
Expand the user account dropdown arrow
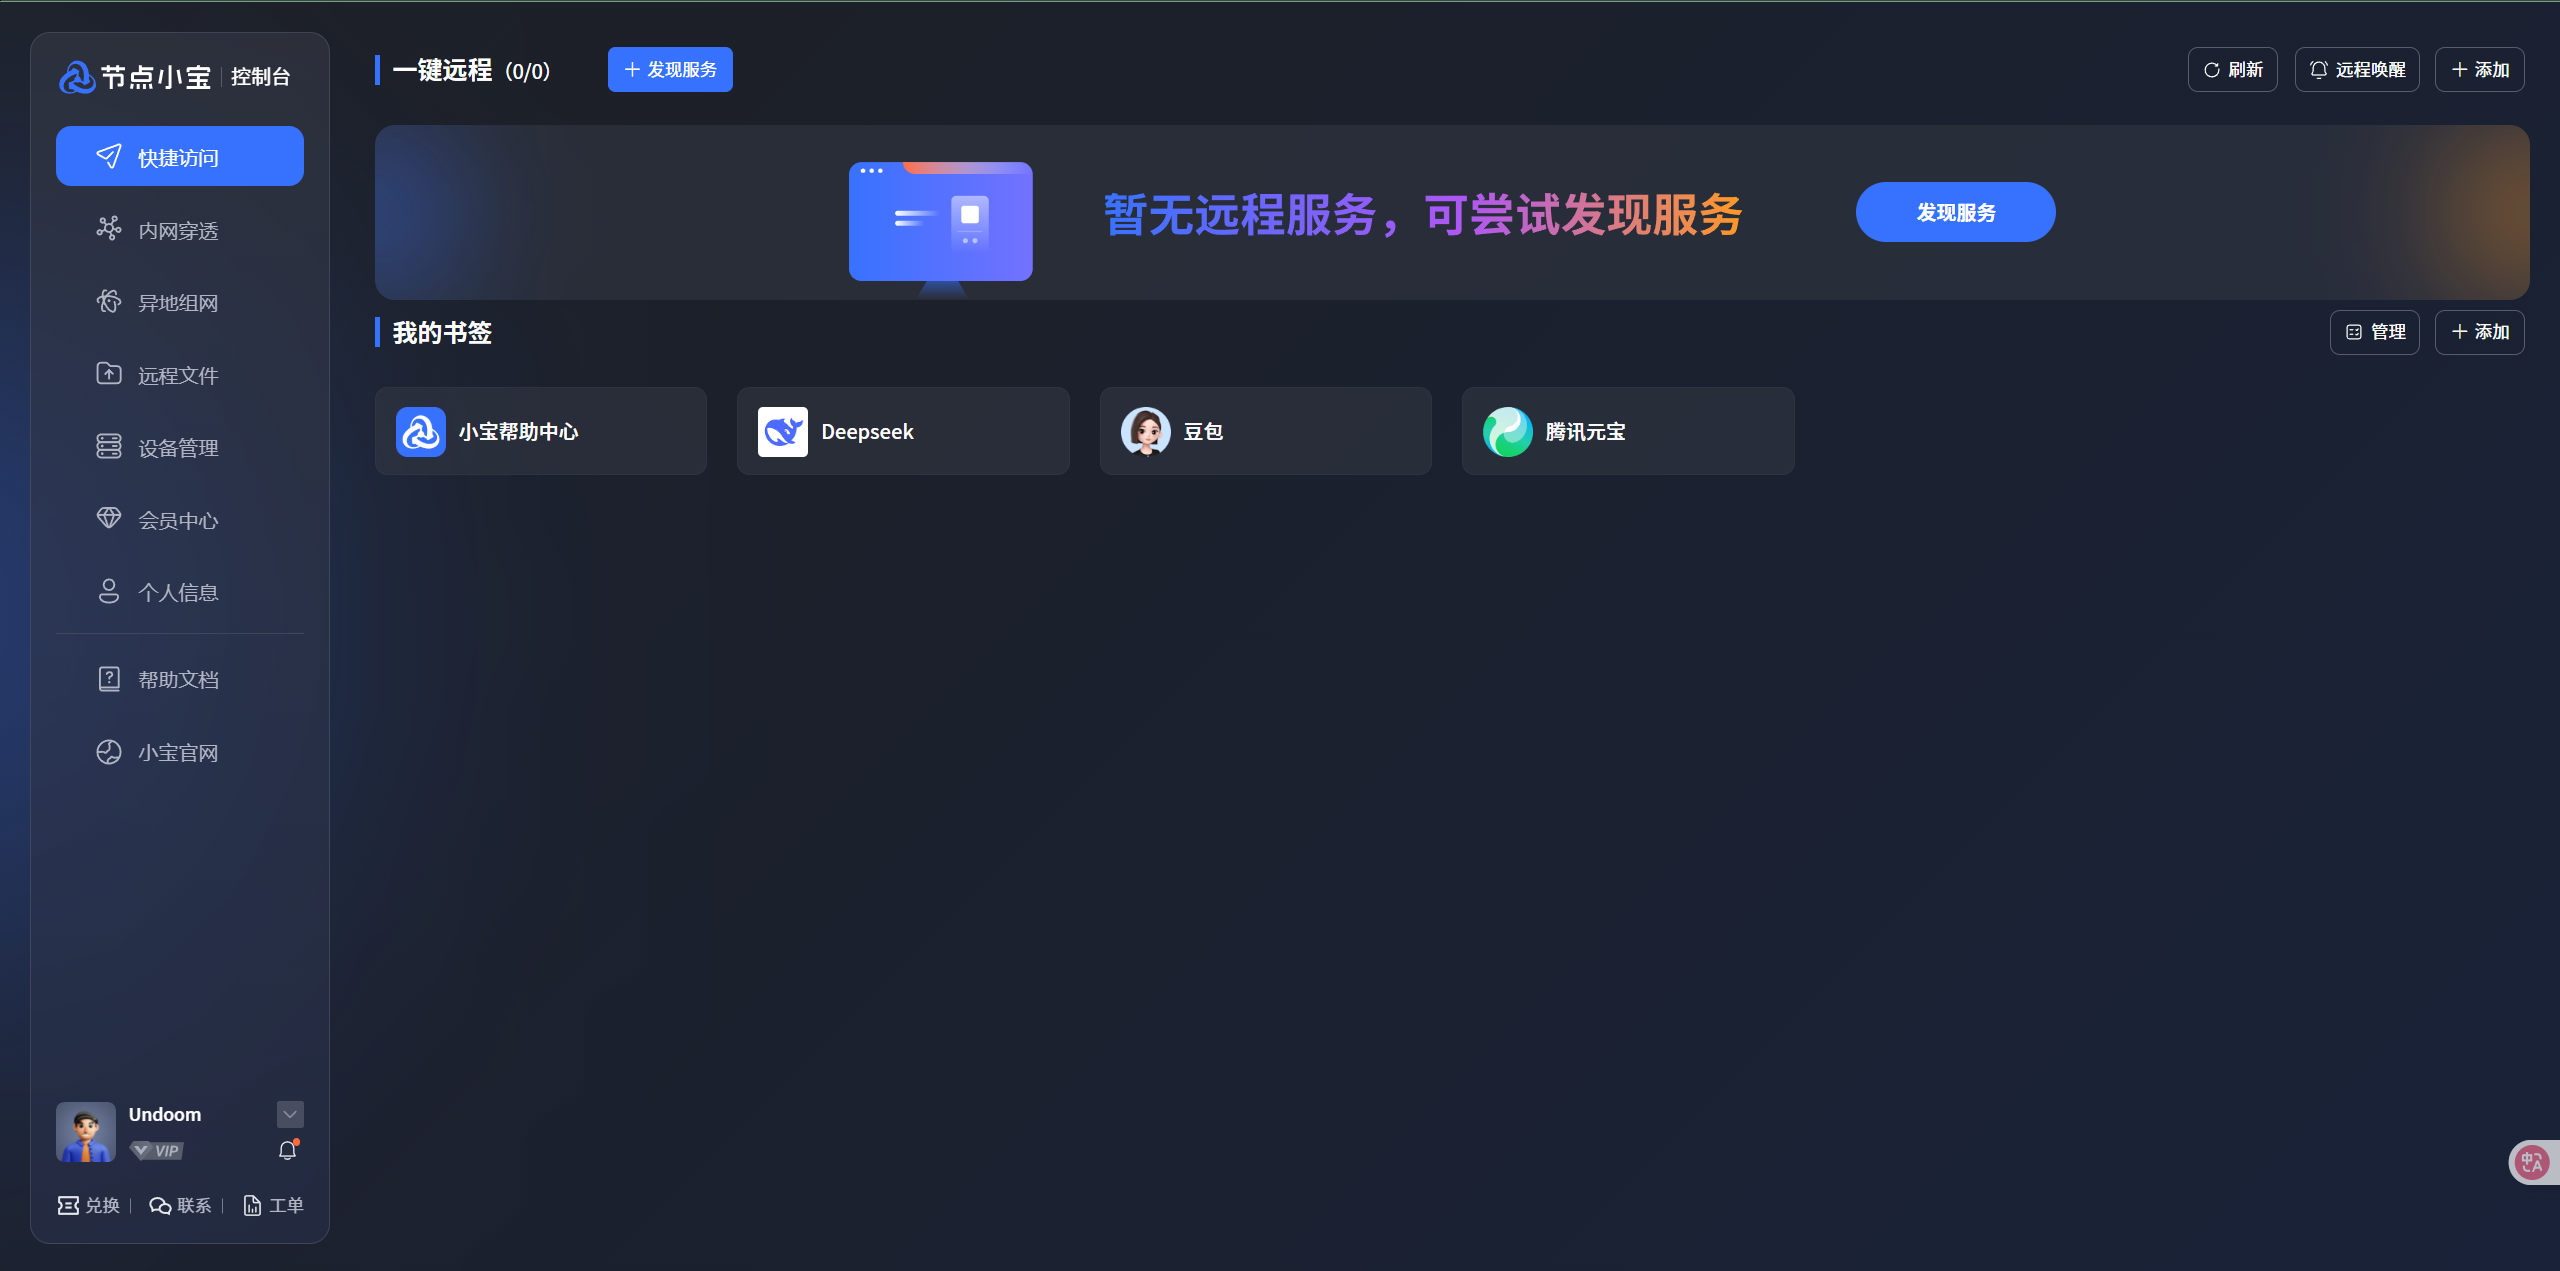(290, 1114)
